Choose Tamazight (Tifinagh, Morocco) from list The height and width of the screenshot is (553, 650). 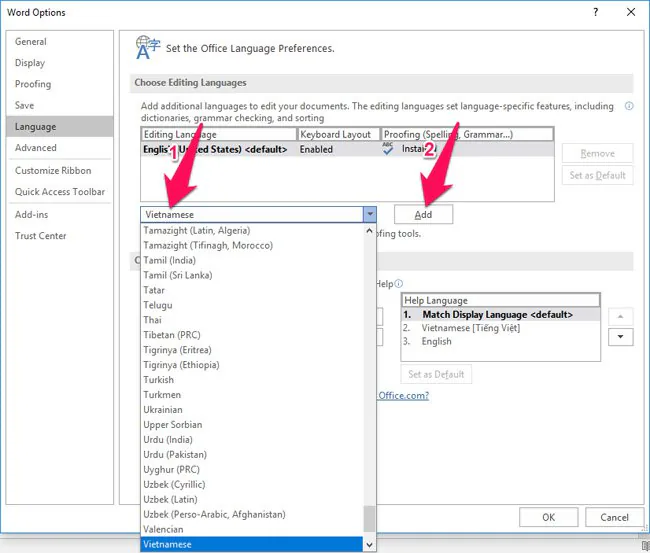tap(252, 245)
